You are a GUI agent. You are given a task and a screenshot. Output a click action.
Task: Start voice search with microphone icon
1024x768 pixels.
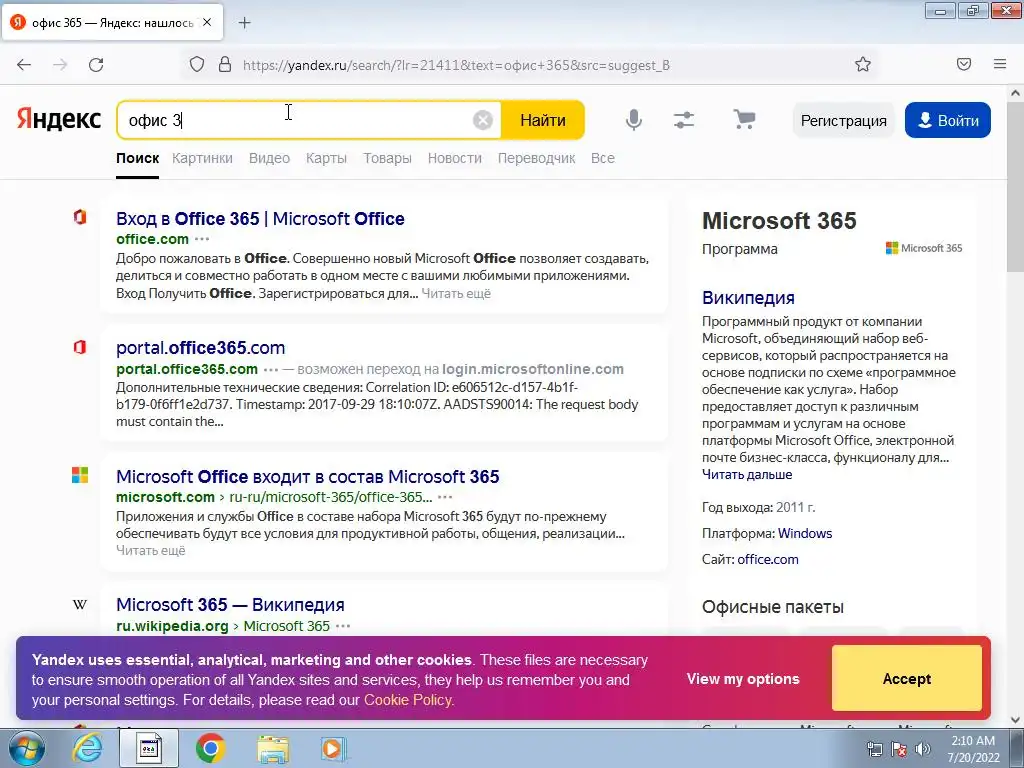[x=633, y=120]
